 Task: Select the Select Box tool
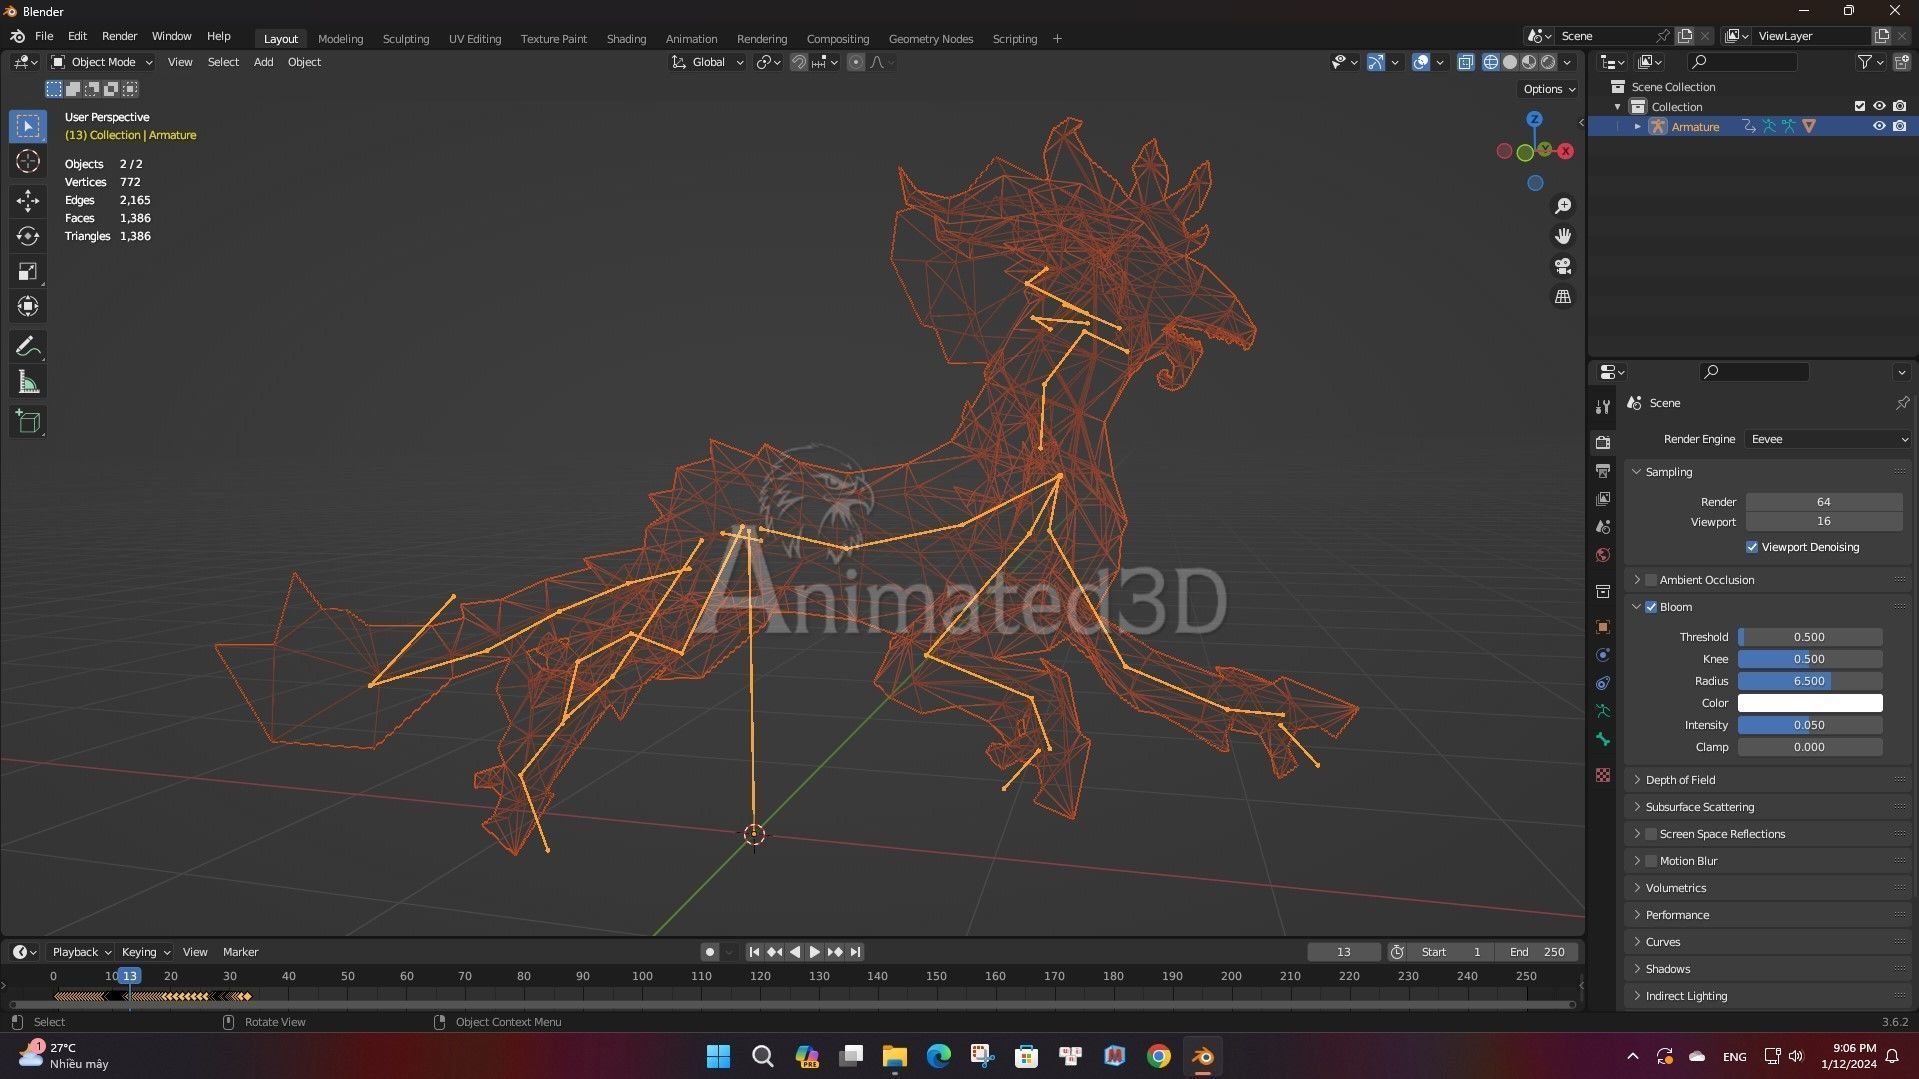[28, 126]
